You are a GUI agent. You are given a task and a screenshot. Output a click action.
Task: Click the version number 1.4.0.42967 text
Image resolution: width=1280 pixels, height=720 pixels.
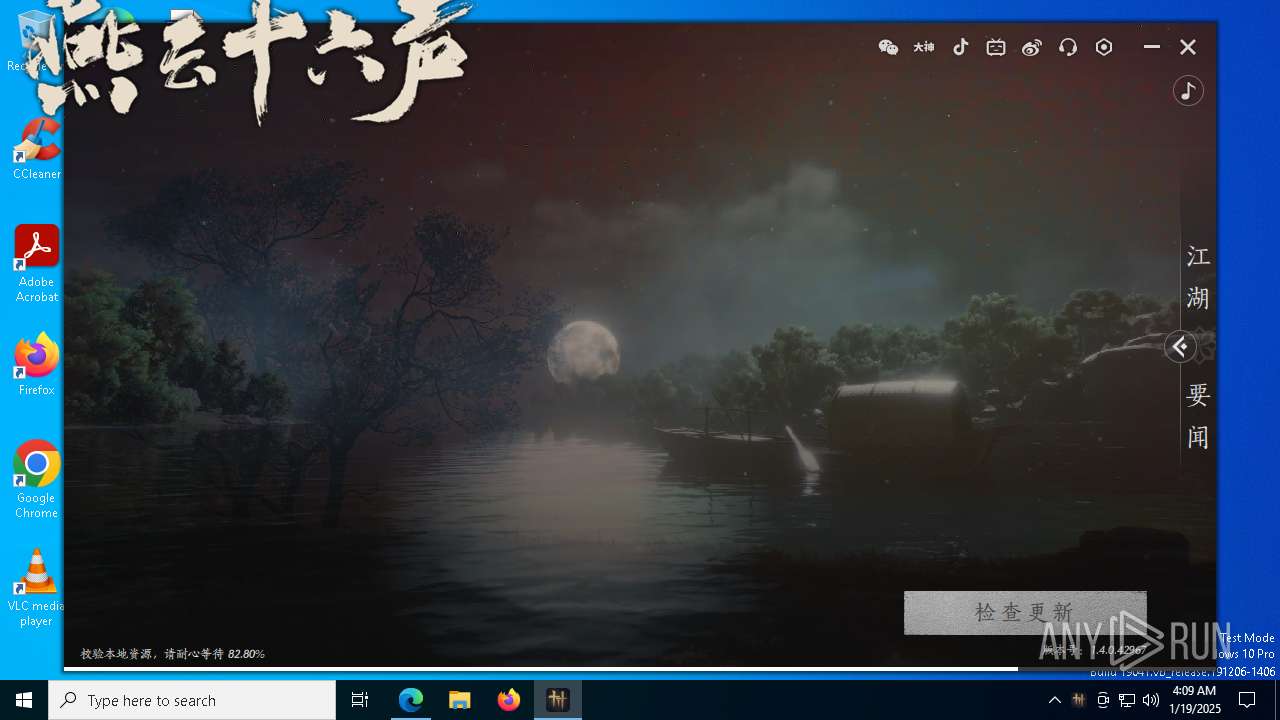(1117, 650)
